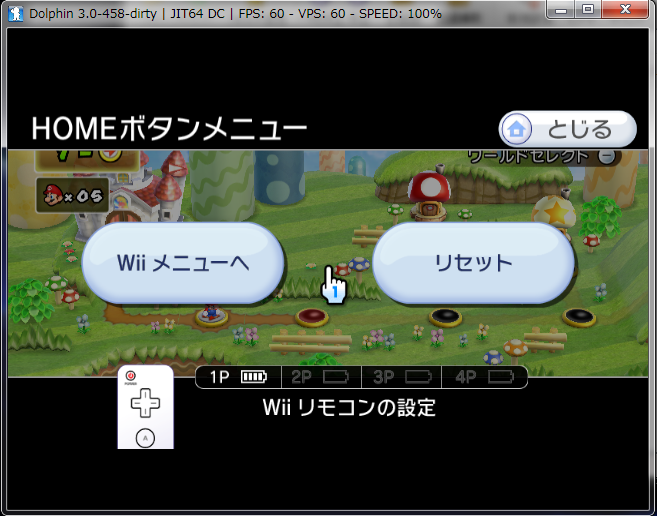This screenshot has height=516, width=657.
Task: Click the house icon in とじる button
Action: point(516,130)
